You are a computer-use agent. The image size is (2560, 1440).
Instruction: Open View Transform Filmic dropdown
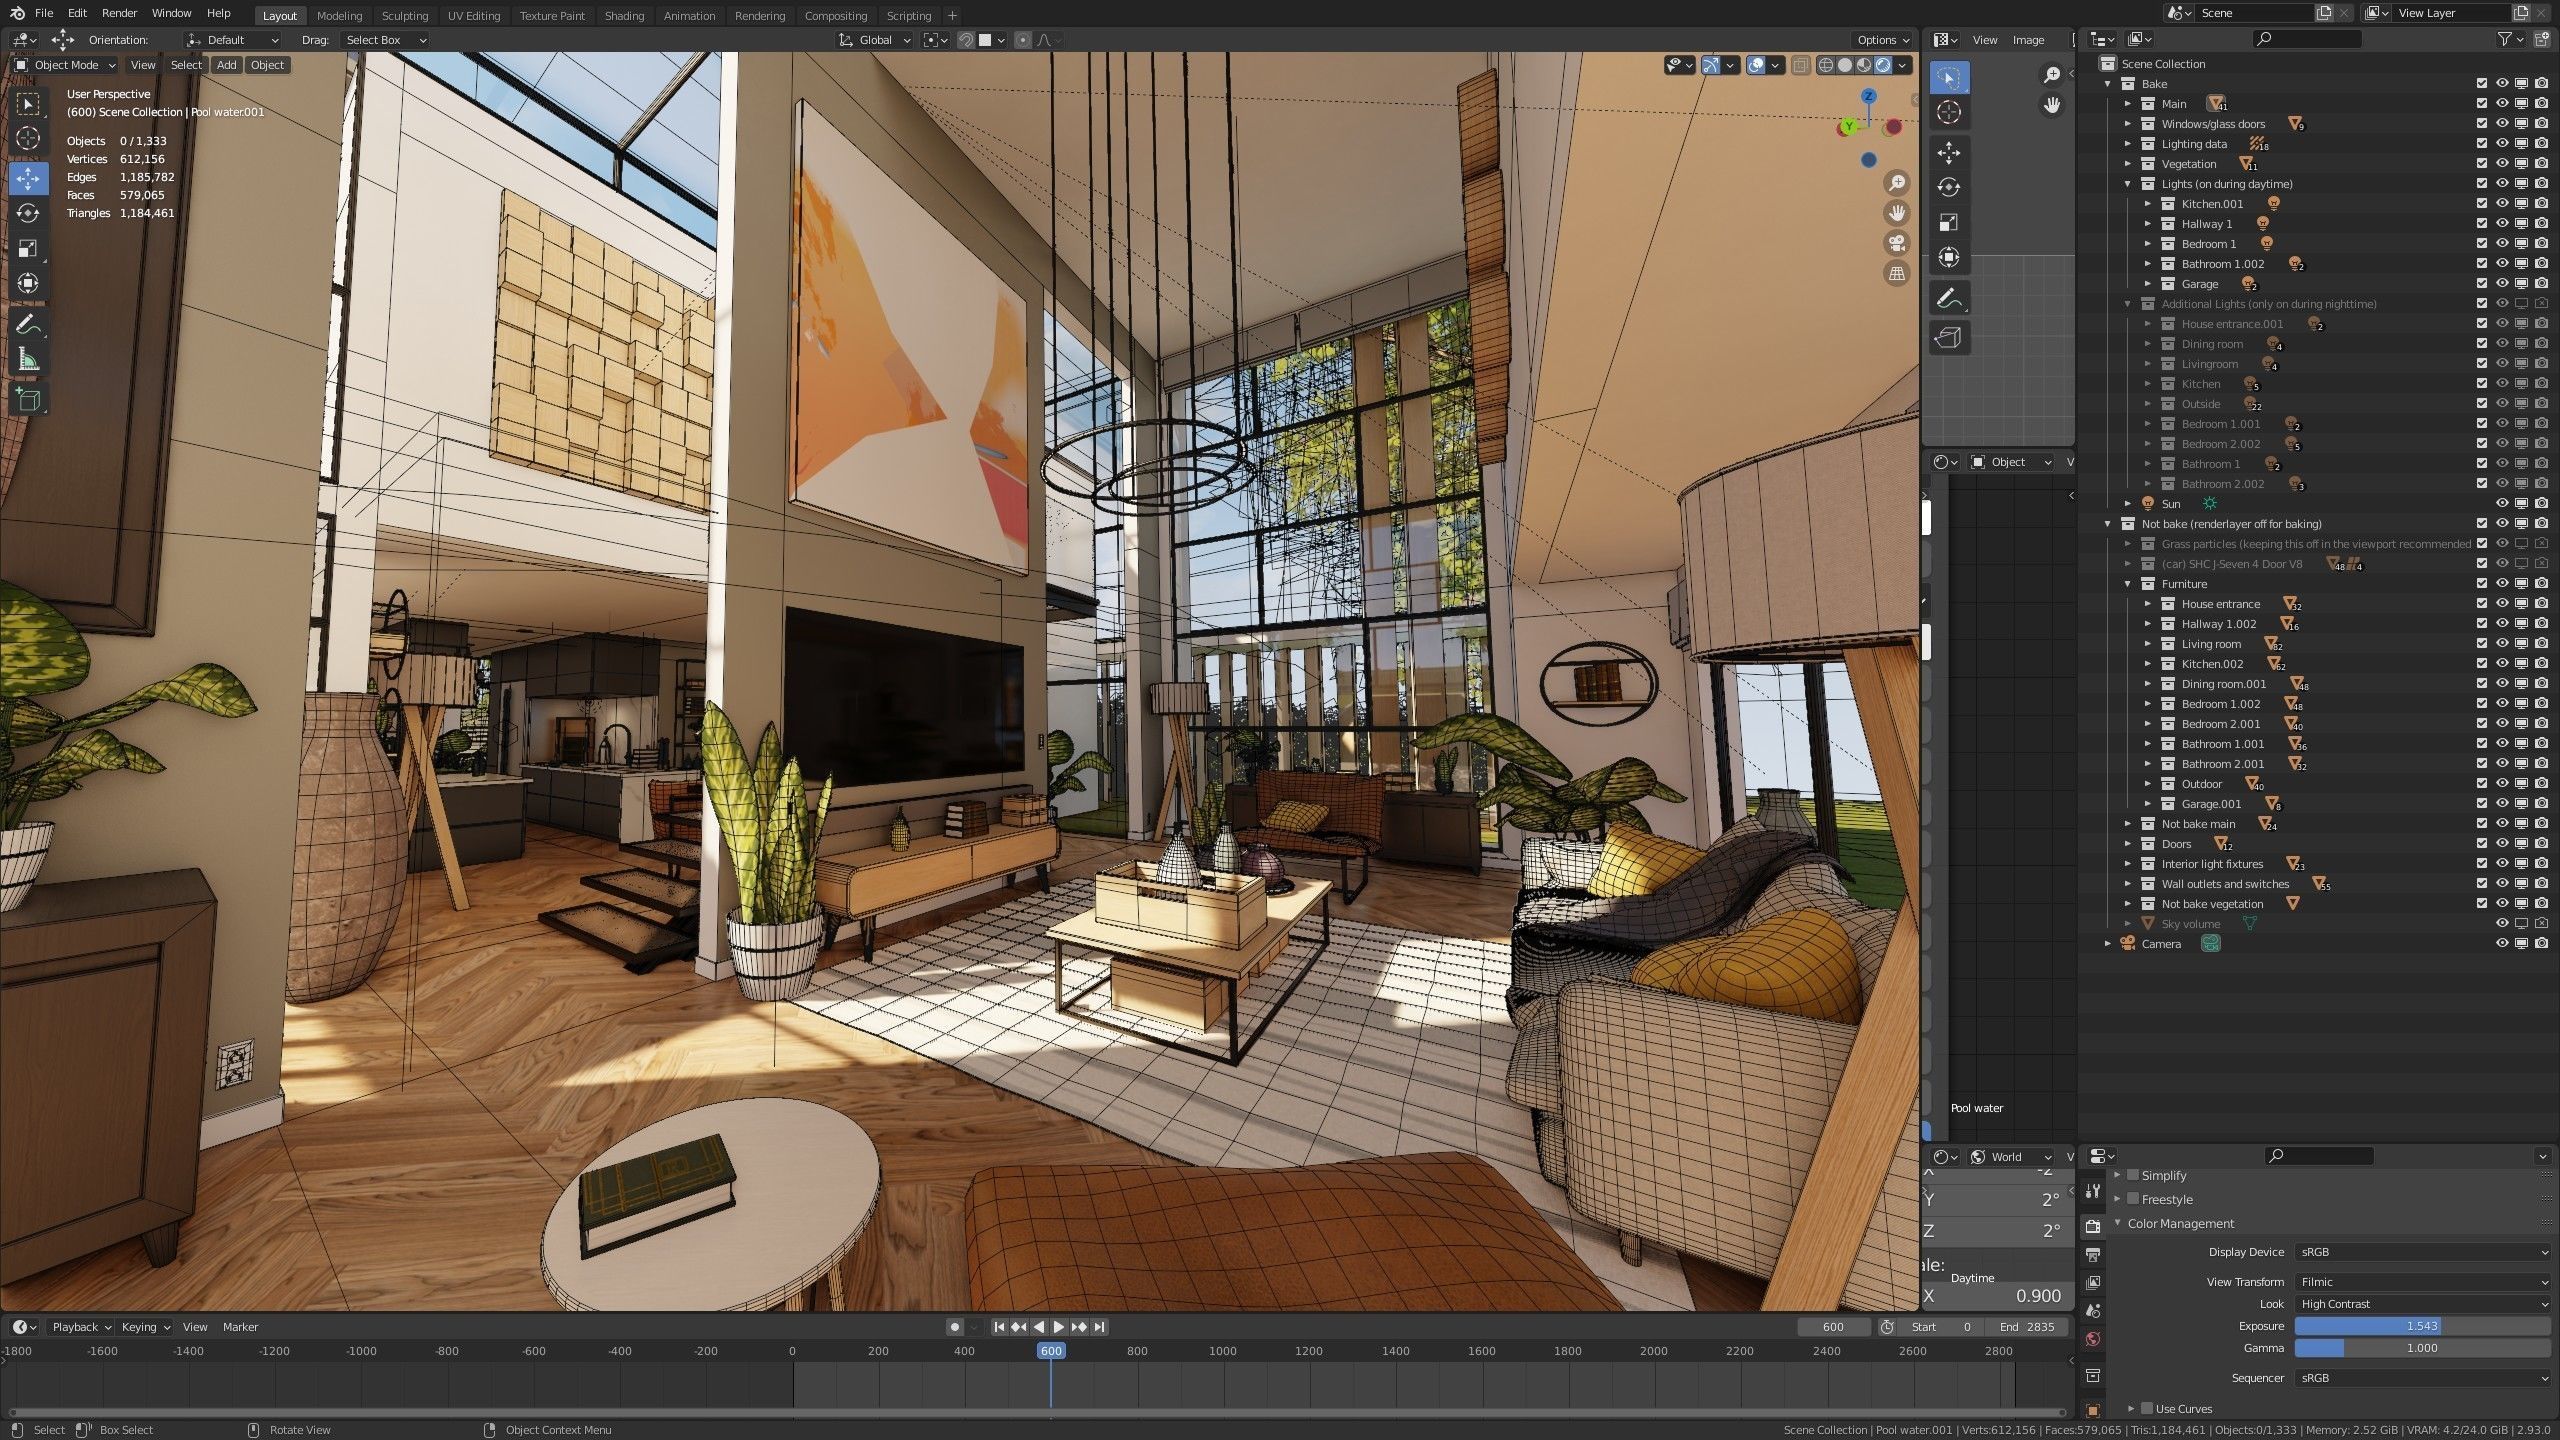2423,1282
